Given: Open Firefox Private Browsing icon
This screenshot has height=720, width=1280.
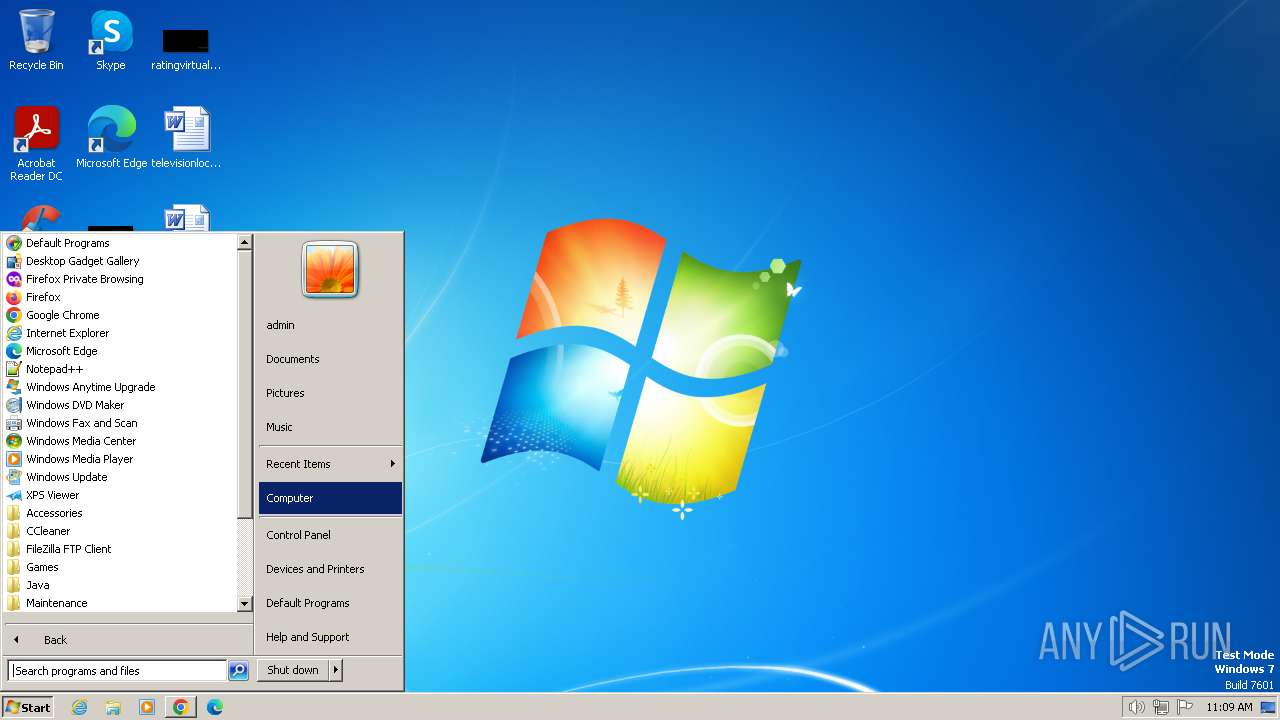Looking at the screenshot, I should point(14,279).
